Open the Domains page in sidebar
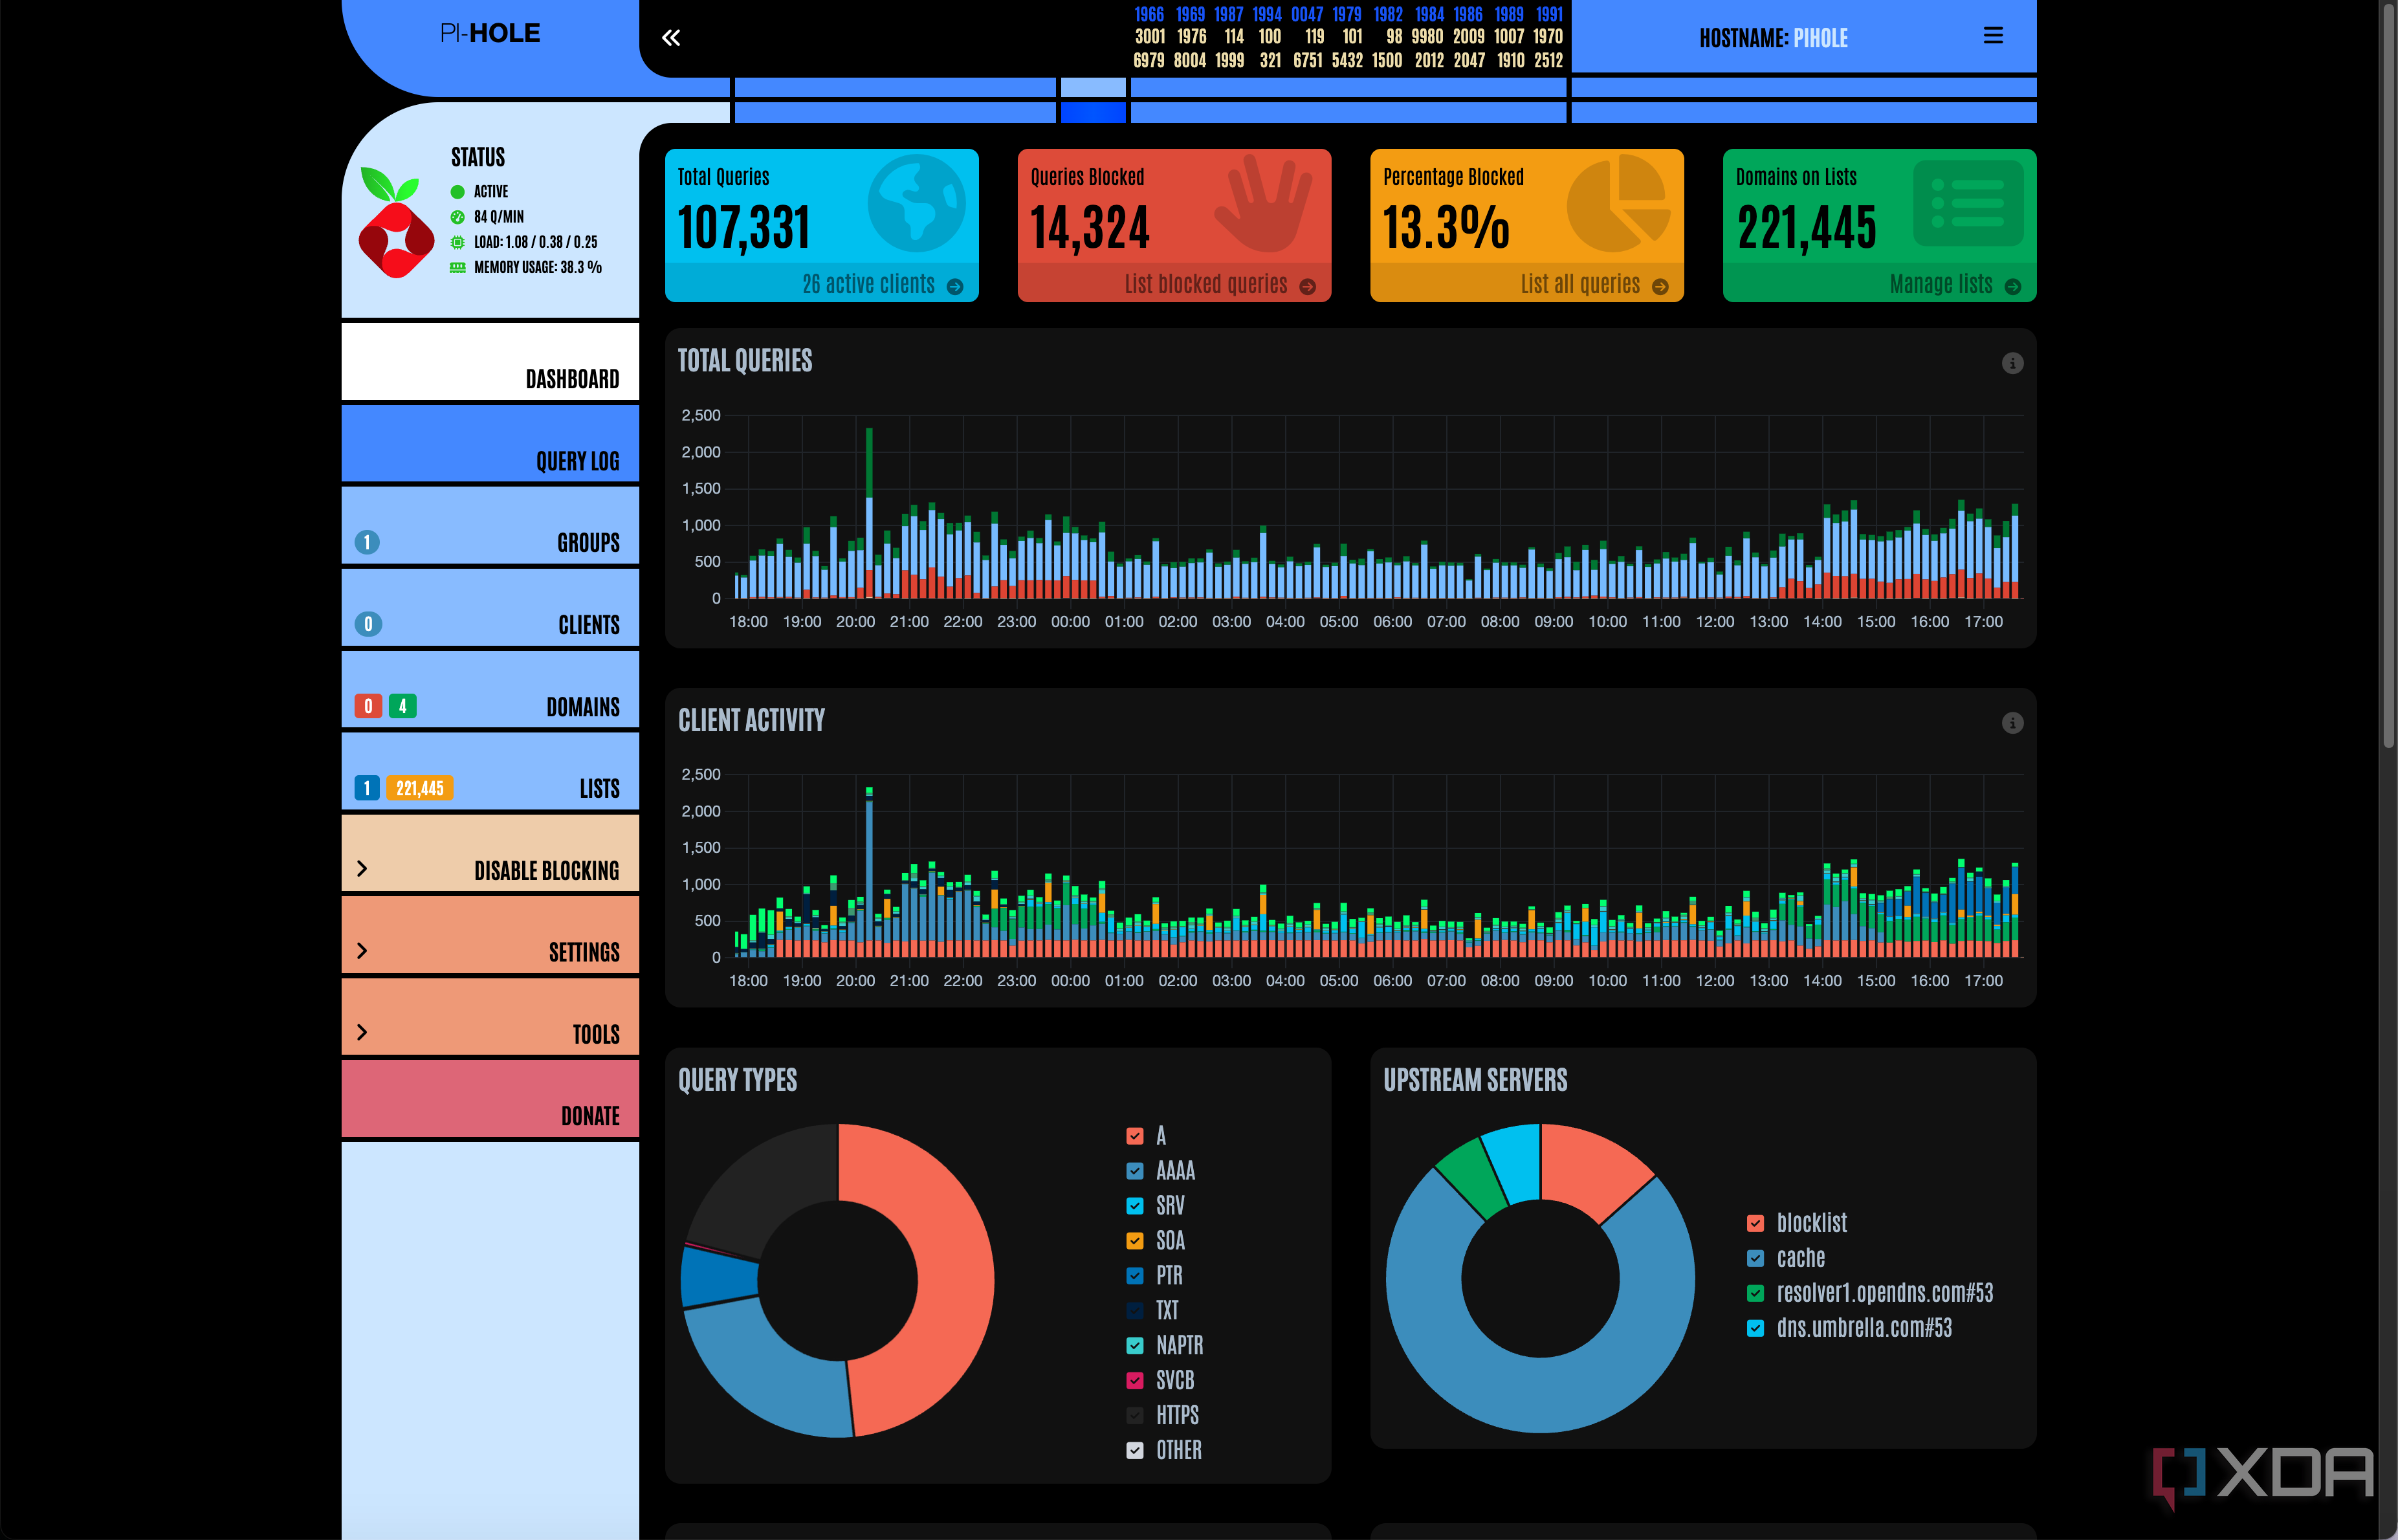Image resolution: width=2398 pixels, height=1540 pixels. point(490,690)
